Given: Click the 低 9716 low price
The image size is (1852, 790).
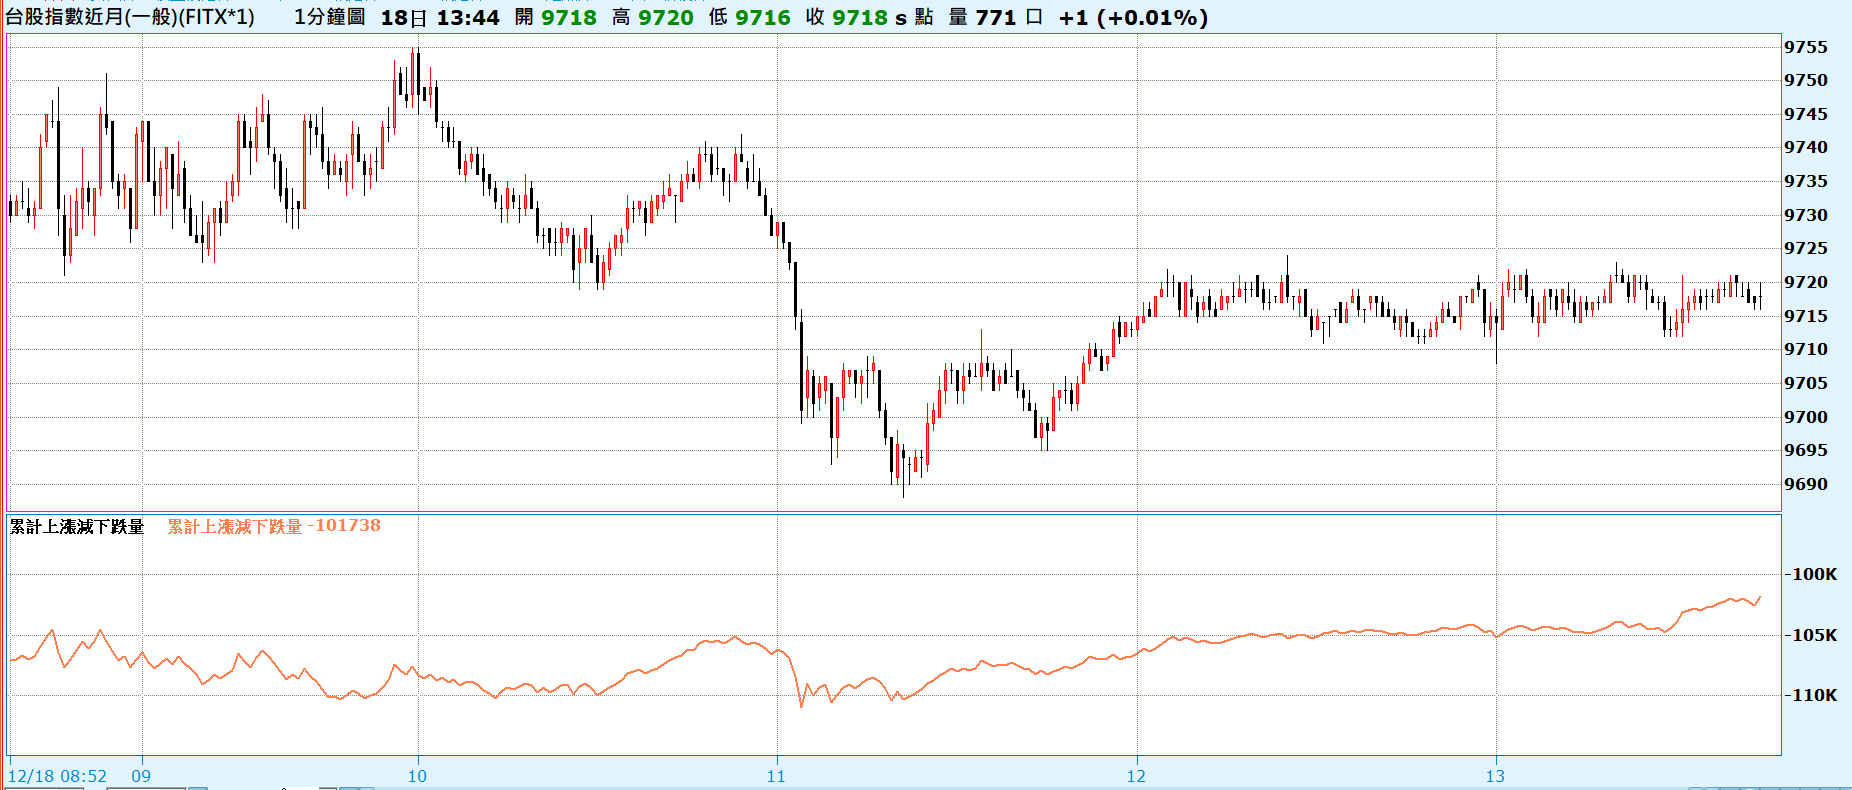Looking at the screenshot, I should (x=750, y=18).
